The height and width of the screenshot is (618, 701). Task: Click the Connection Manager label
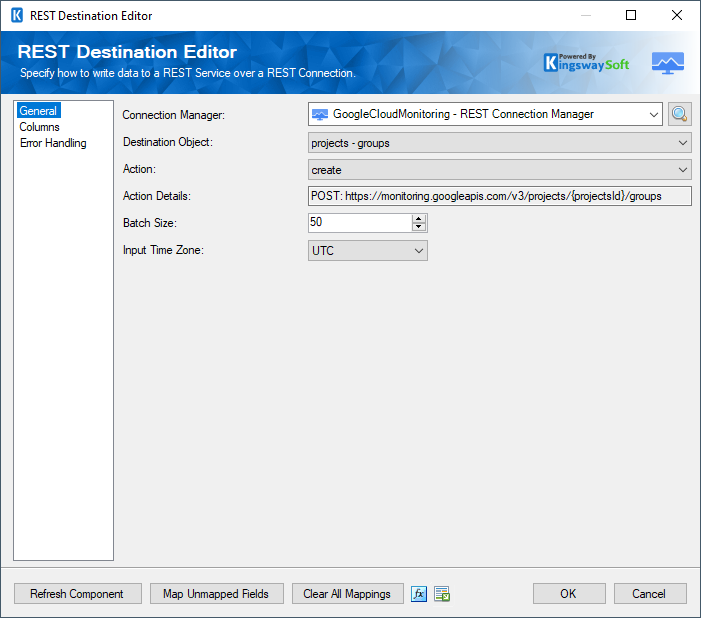click(173, 115)
